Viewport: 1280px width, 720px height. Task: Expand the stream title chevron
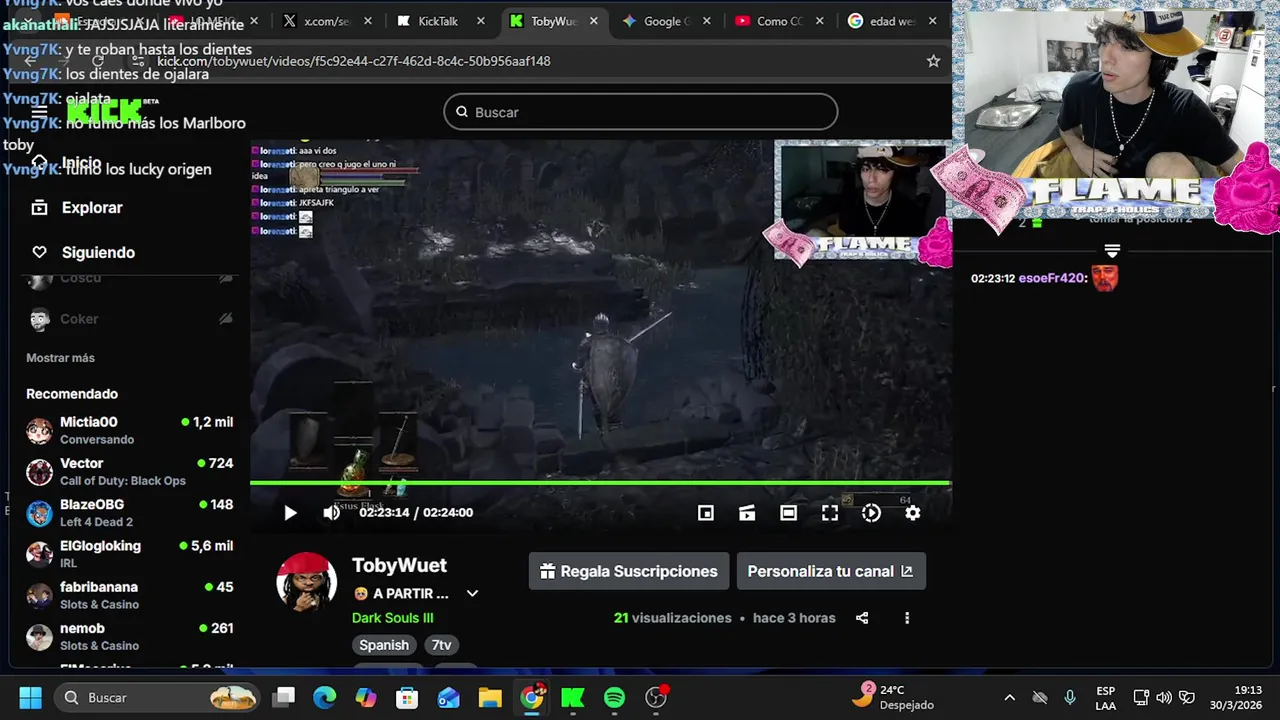(472, 593)
